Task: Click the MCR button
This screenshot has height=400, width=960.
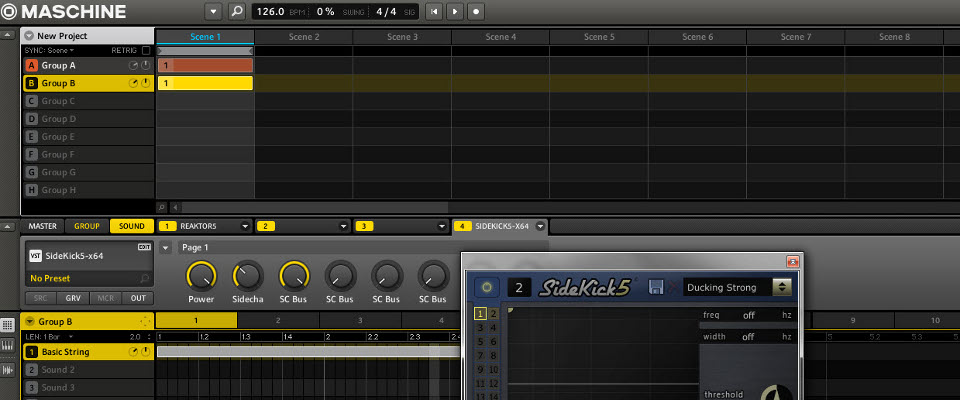Action: [x=105, y=298]
